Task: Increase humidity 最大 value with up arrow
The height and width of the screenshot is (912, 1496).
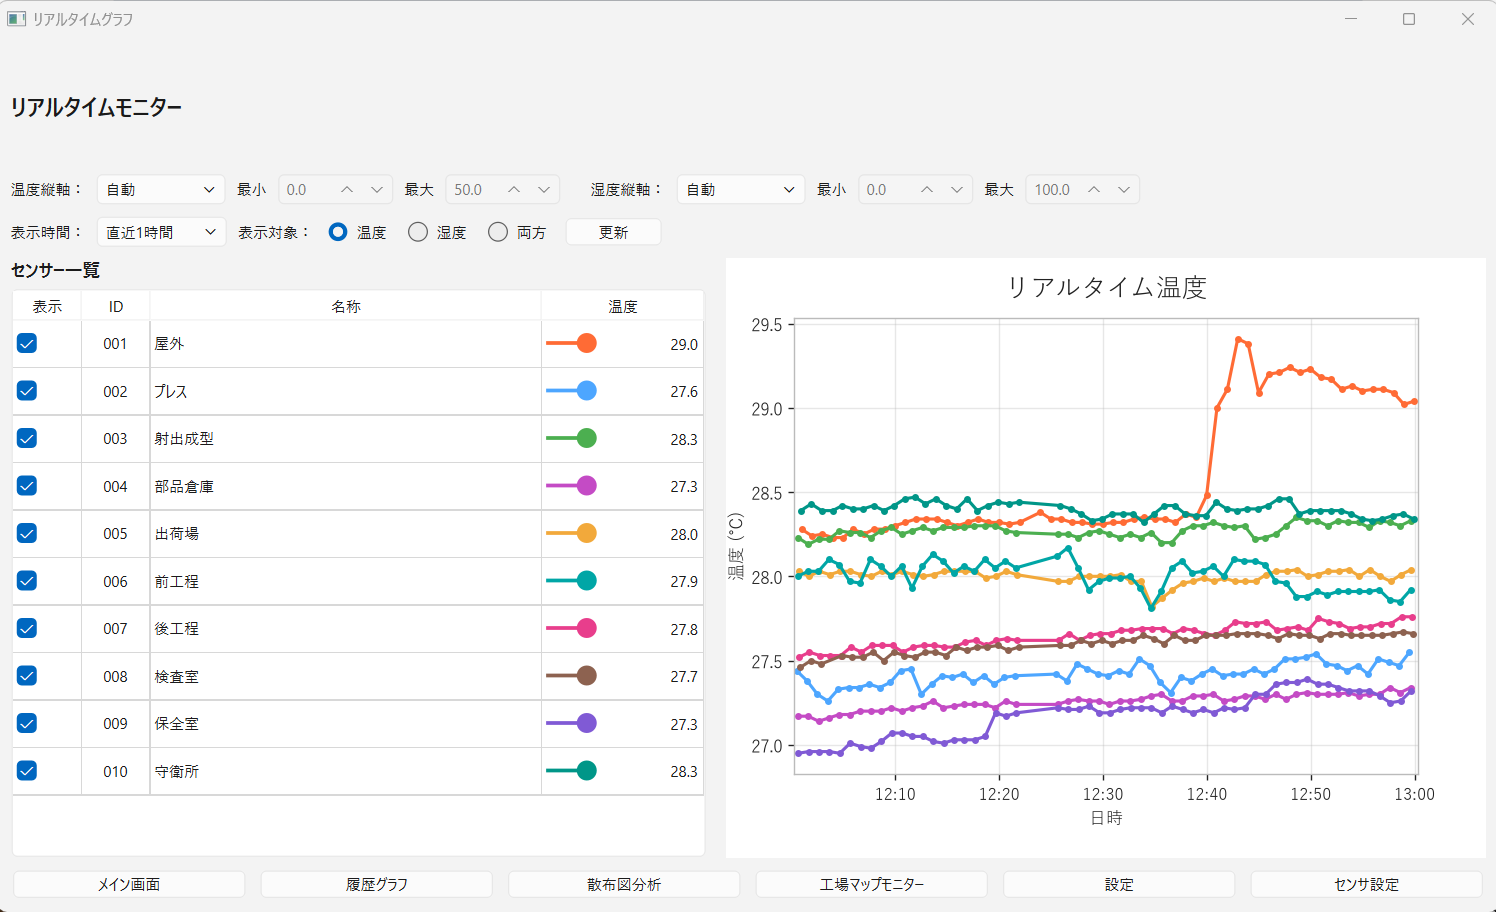Action: (x=1094, y=189)
